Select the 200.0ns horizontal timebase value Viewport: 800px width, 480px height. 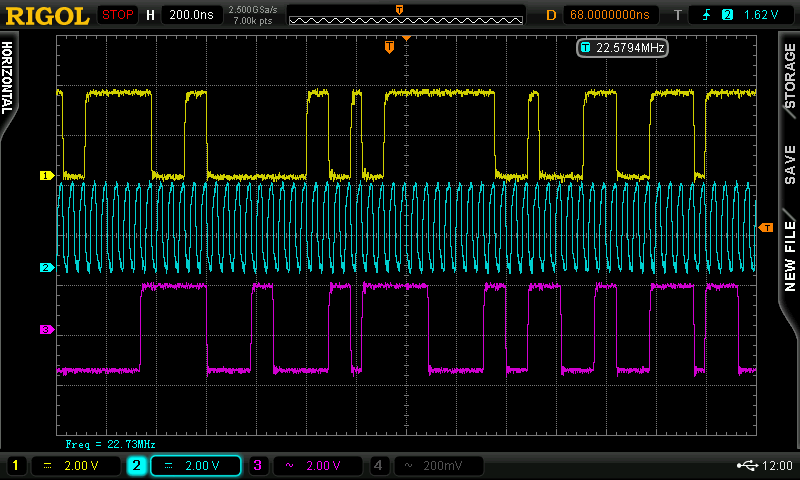point(191,15)
